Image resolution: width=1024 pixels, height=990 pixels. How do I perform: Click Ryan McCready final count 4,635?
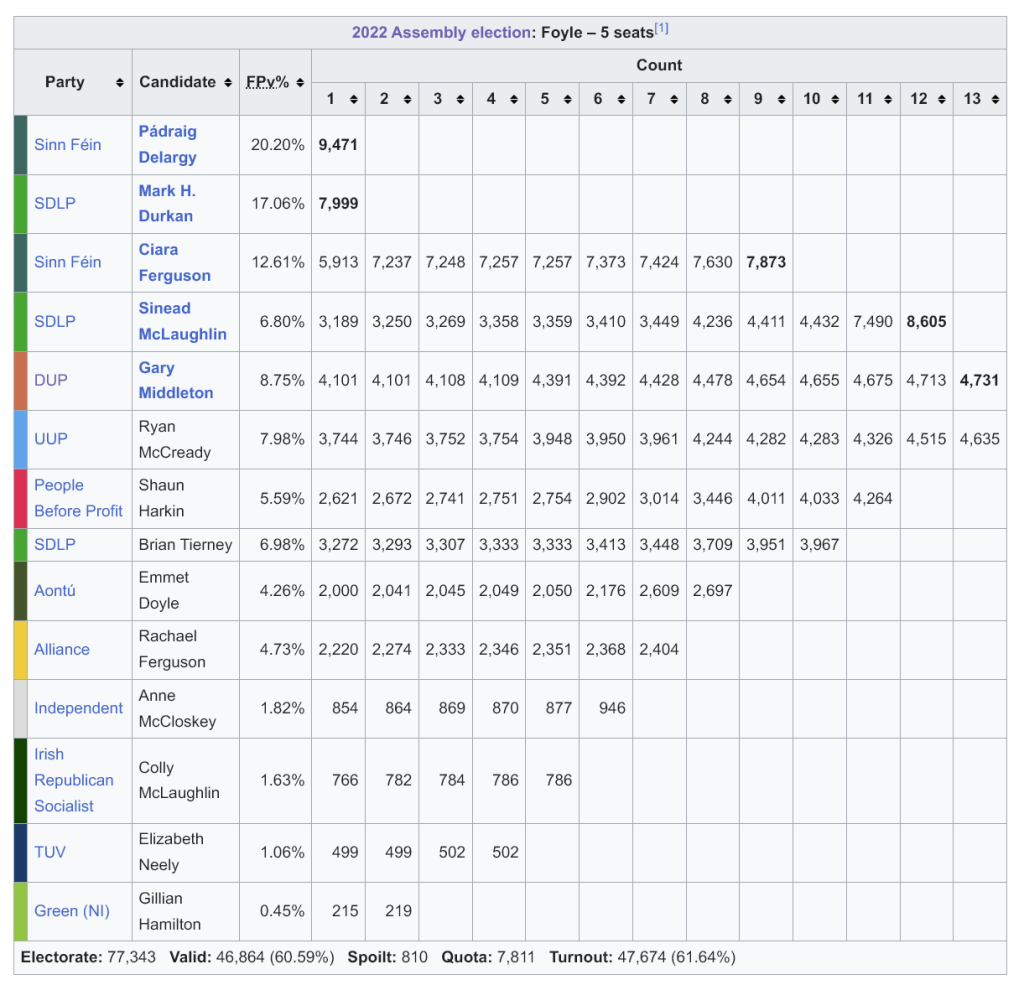pos(980,439)
